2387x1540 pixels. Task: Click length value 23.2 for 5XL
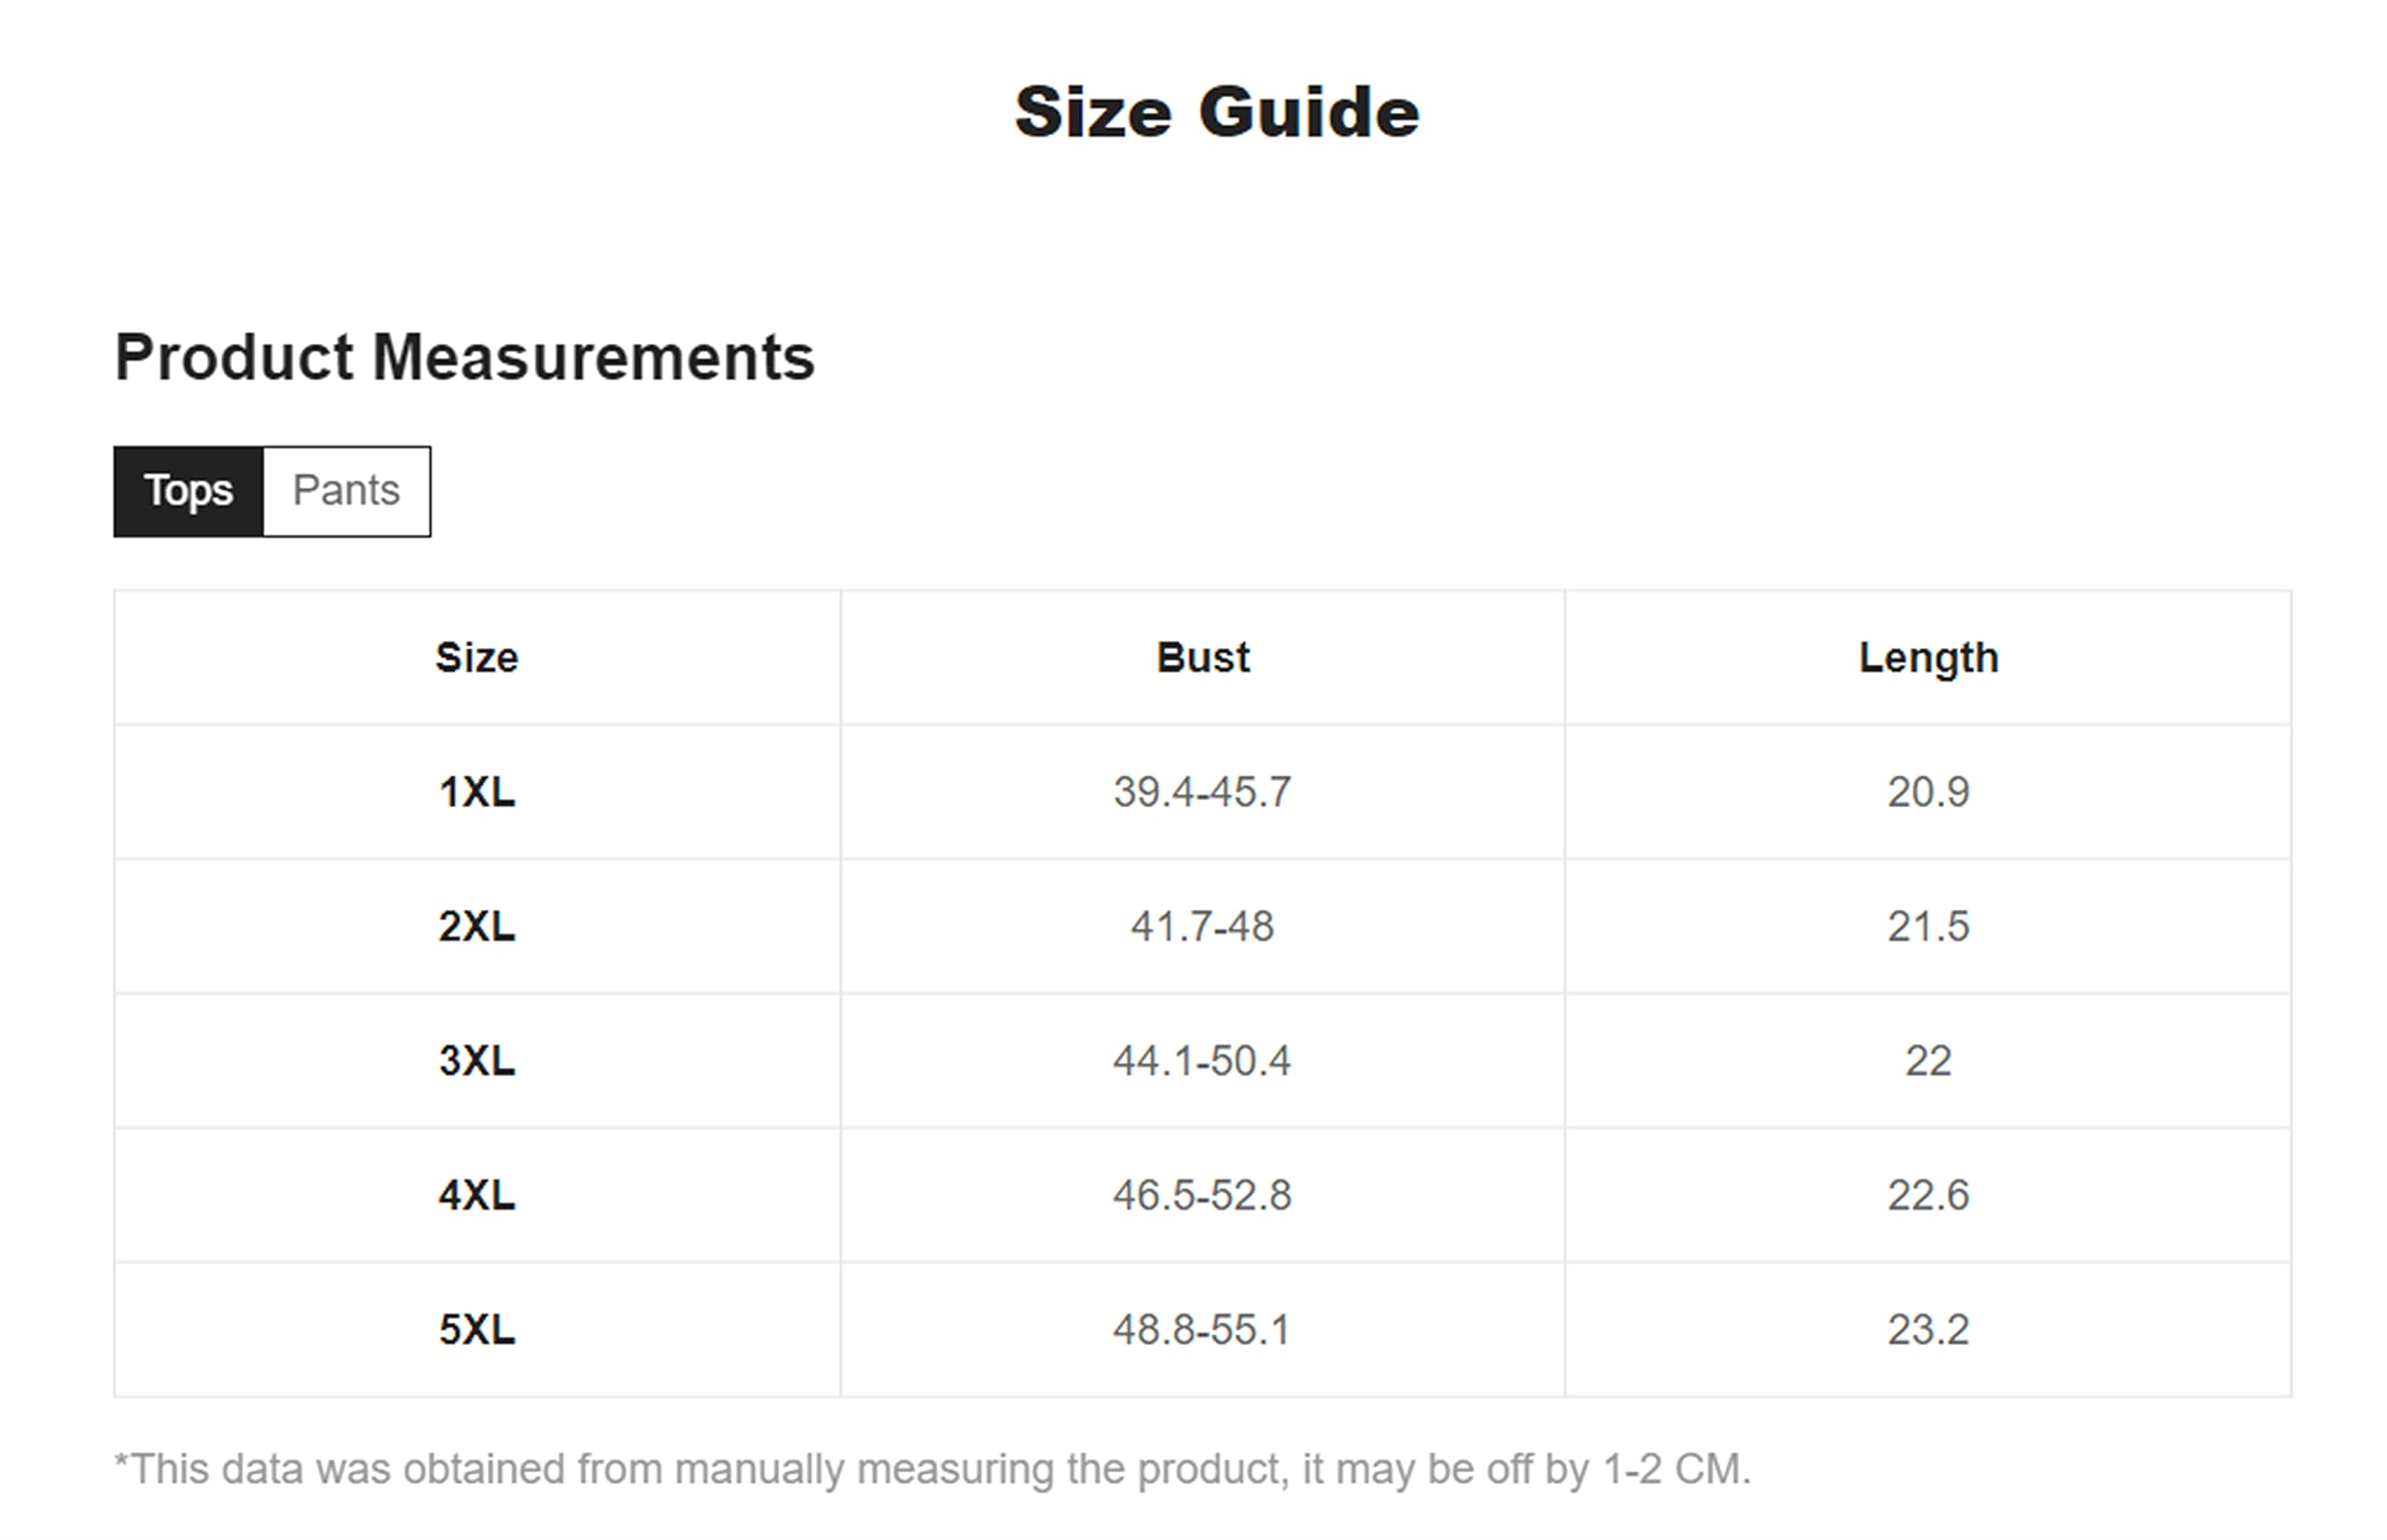point(1929,1330)
